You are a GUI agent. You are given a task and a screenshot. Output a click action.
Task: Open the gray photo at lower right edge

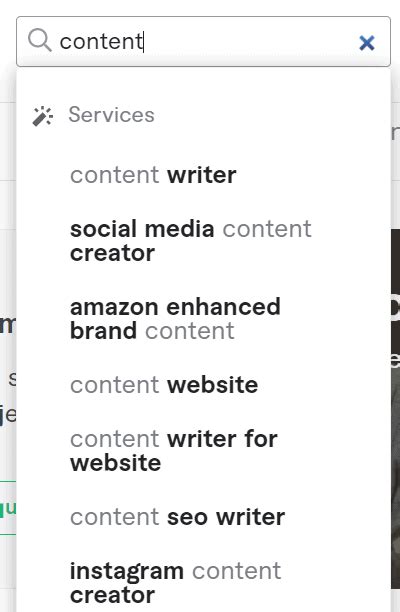tap(395, 476)
